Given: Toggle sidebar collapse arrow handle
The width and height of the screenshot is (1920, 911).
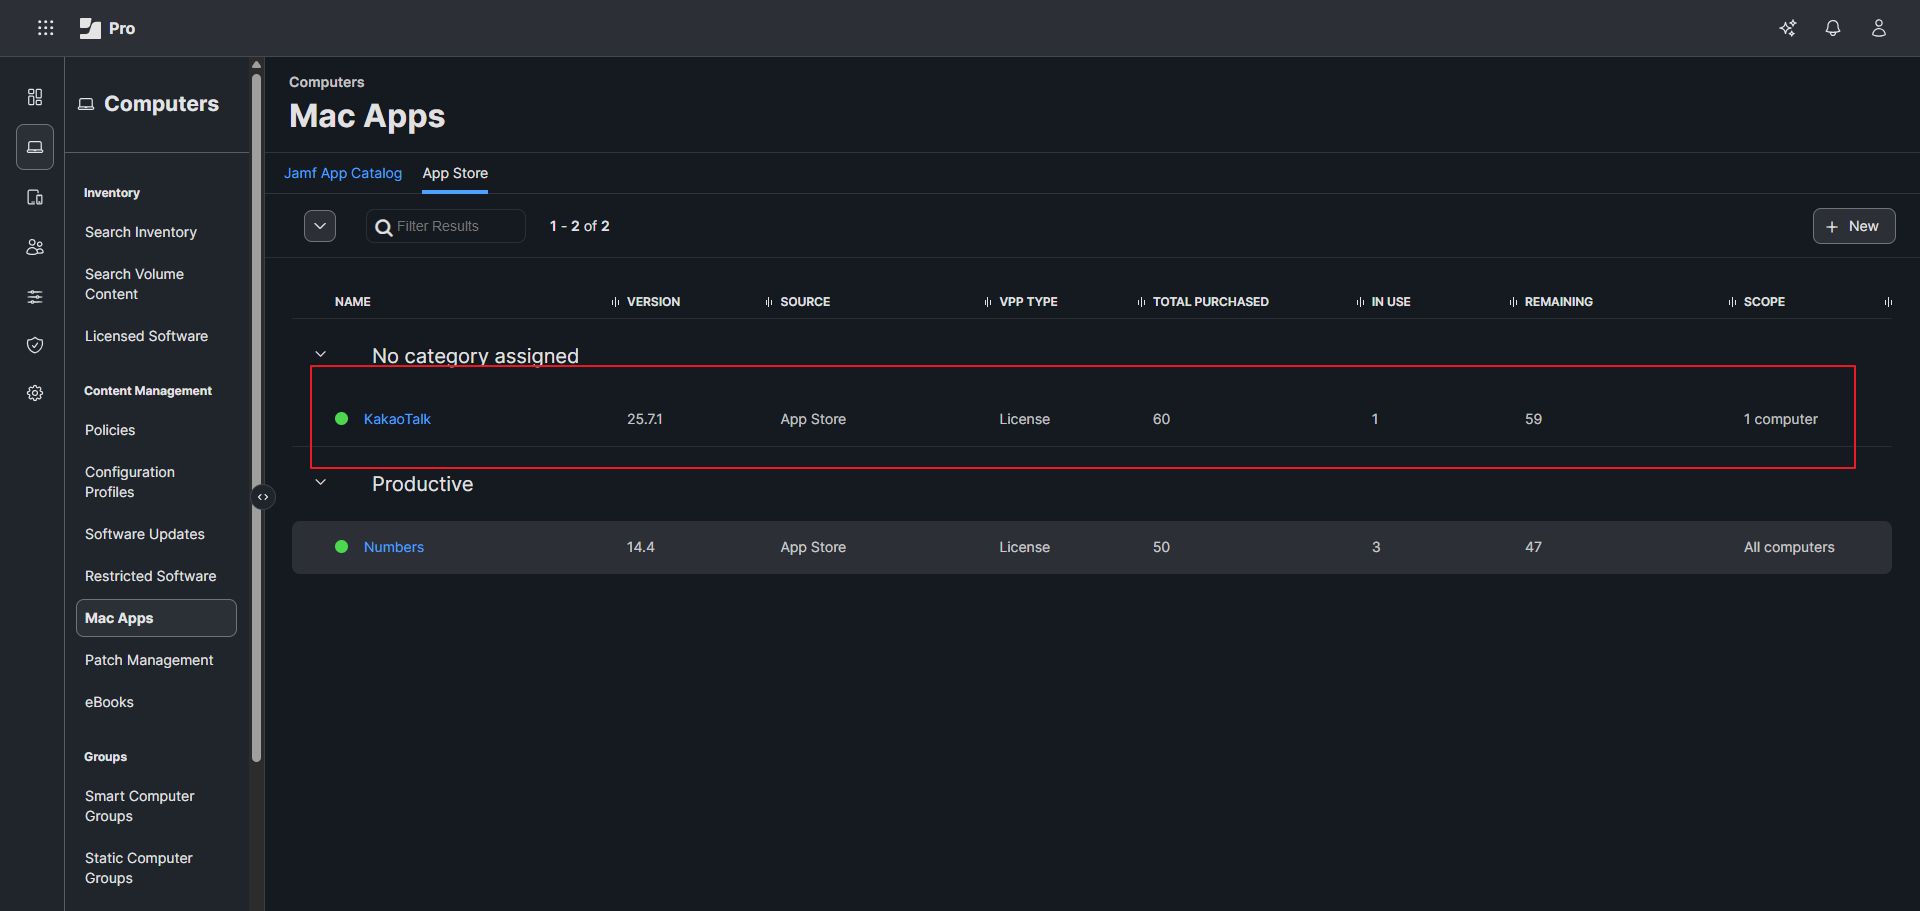Looking at the screenshot, I should [263, 497].
